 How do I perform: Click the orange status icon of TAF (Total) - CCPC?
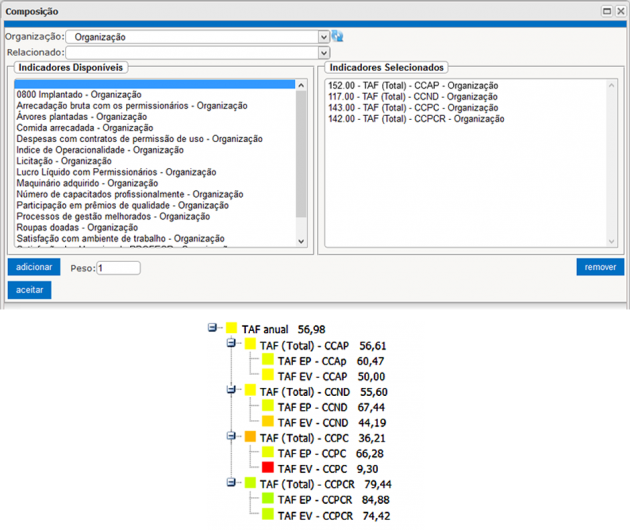click(249, 437)
